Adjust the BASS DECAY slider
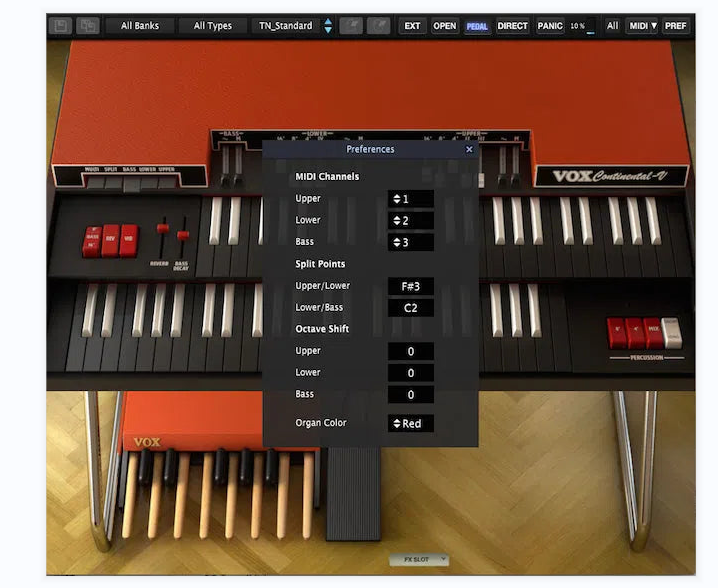 (183, 236)
